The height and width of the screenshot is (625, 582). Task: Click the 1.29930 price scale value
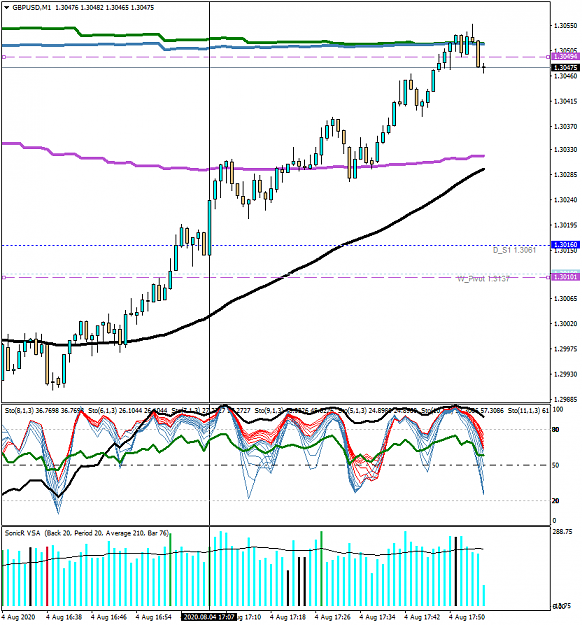tap(566, 374)
